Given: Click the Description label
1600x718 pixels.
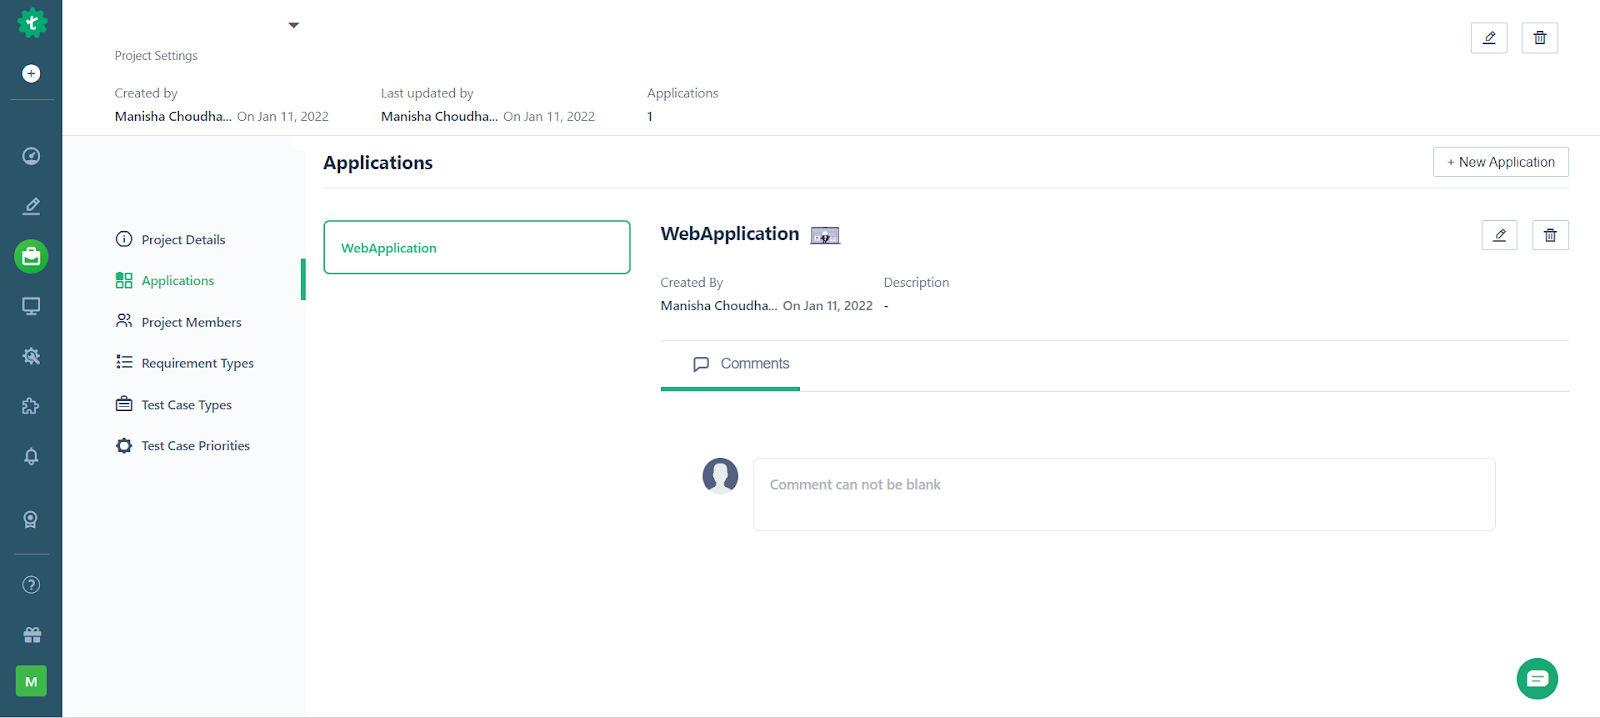Looking at the screenshot, I should pyautogui.click(x=916, y=283).
